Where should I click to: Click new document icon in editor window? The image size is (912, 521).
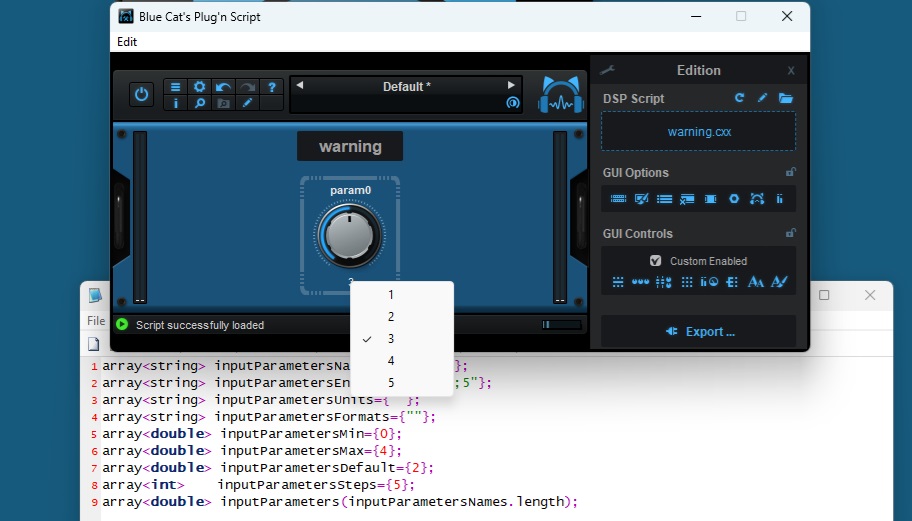(x=94, y=344)
